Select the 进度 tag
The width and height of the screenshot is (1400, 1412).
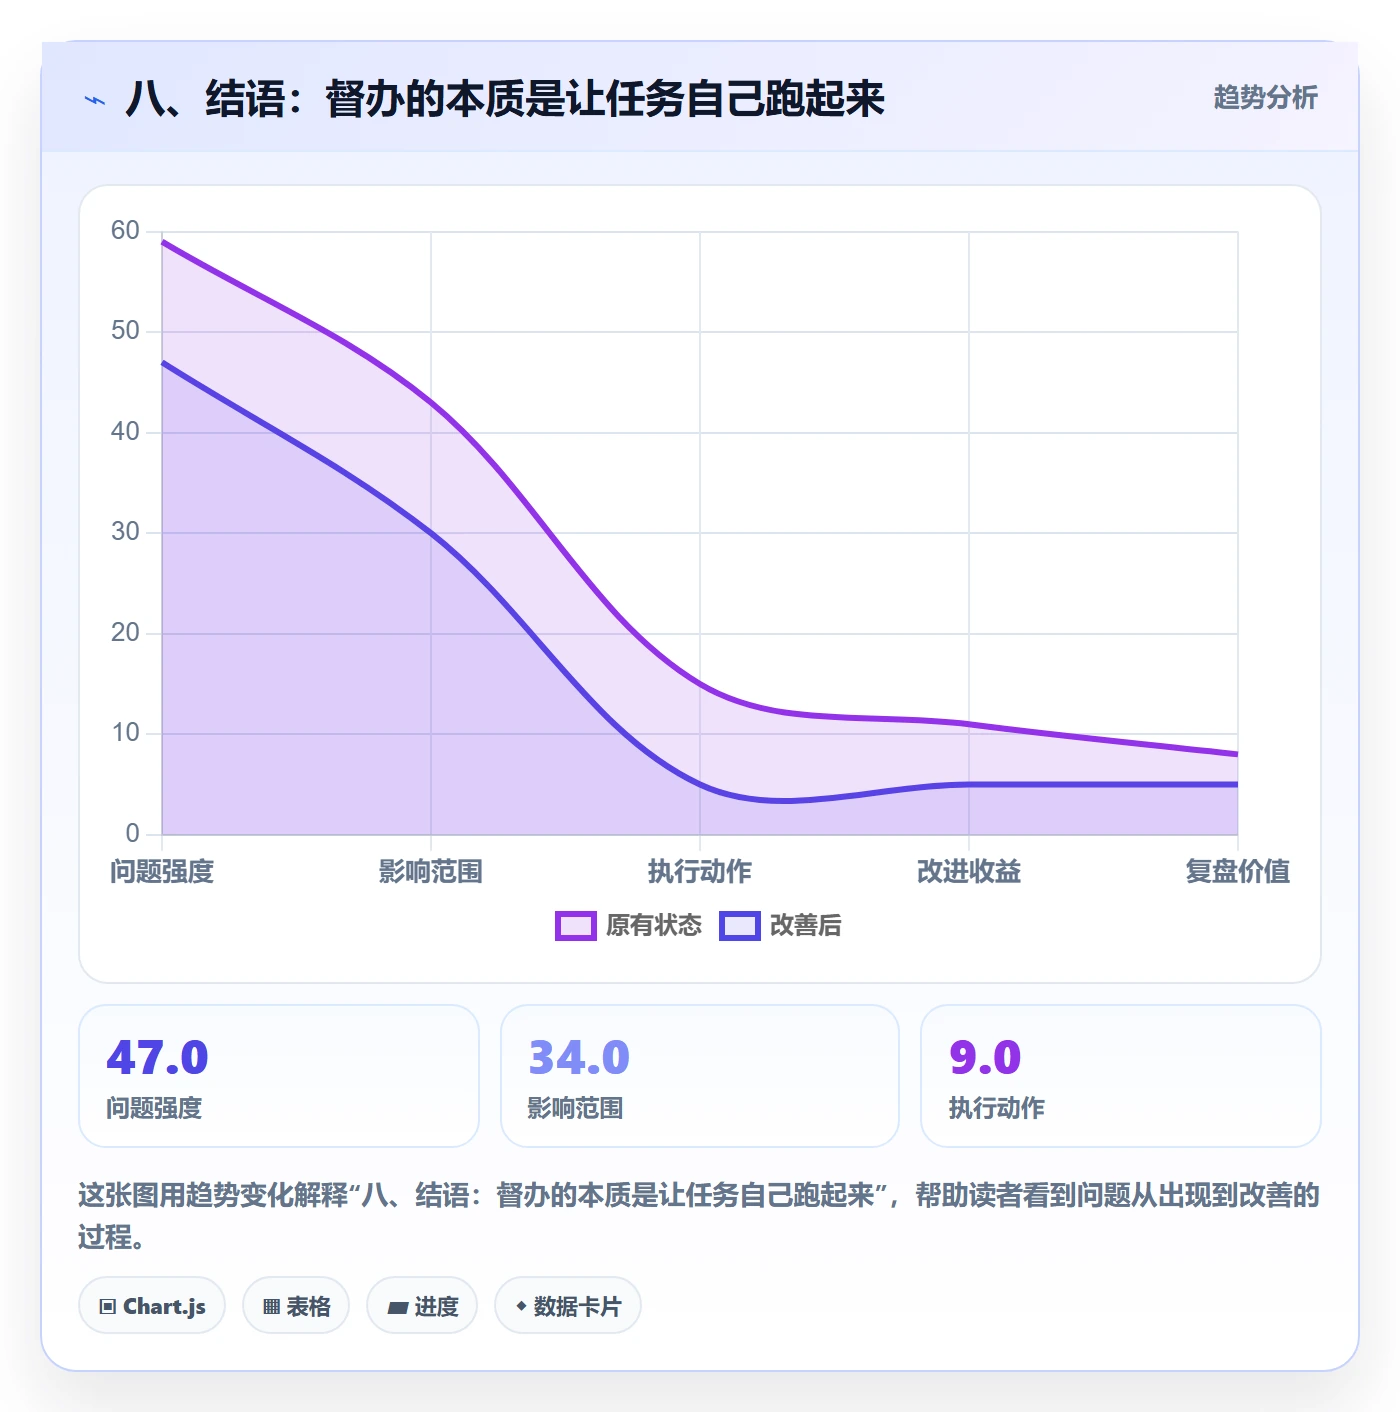coord(422,1306)
